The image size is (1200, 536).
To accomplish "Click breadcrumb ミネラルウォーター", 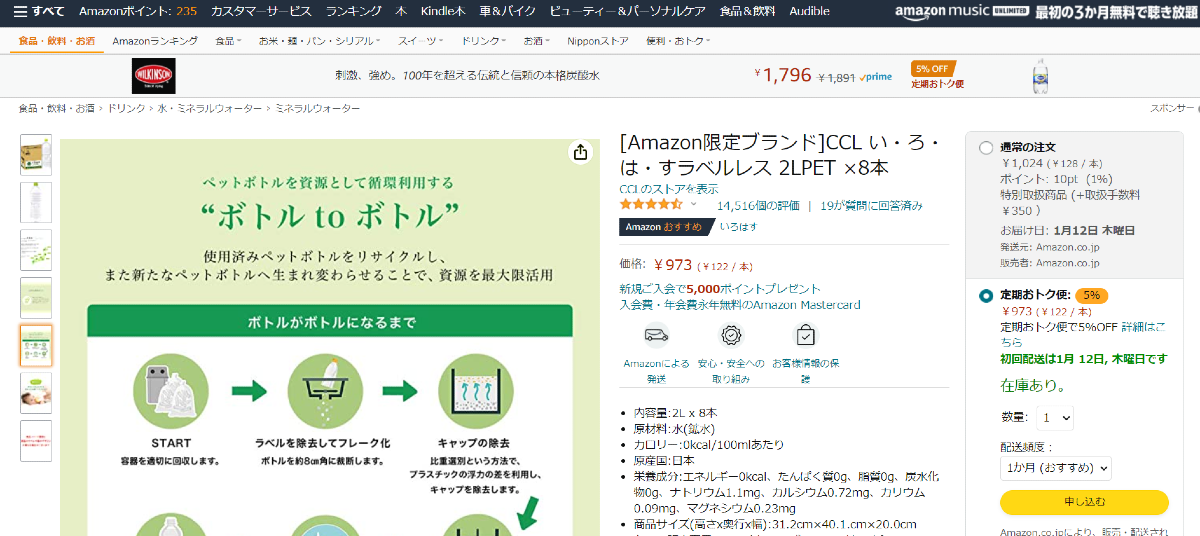I will click(317, 108).
